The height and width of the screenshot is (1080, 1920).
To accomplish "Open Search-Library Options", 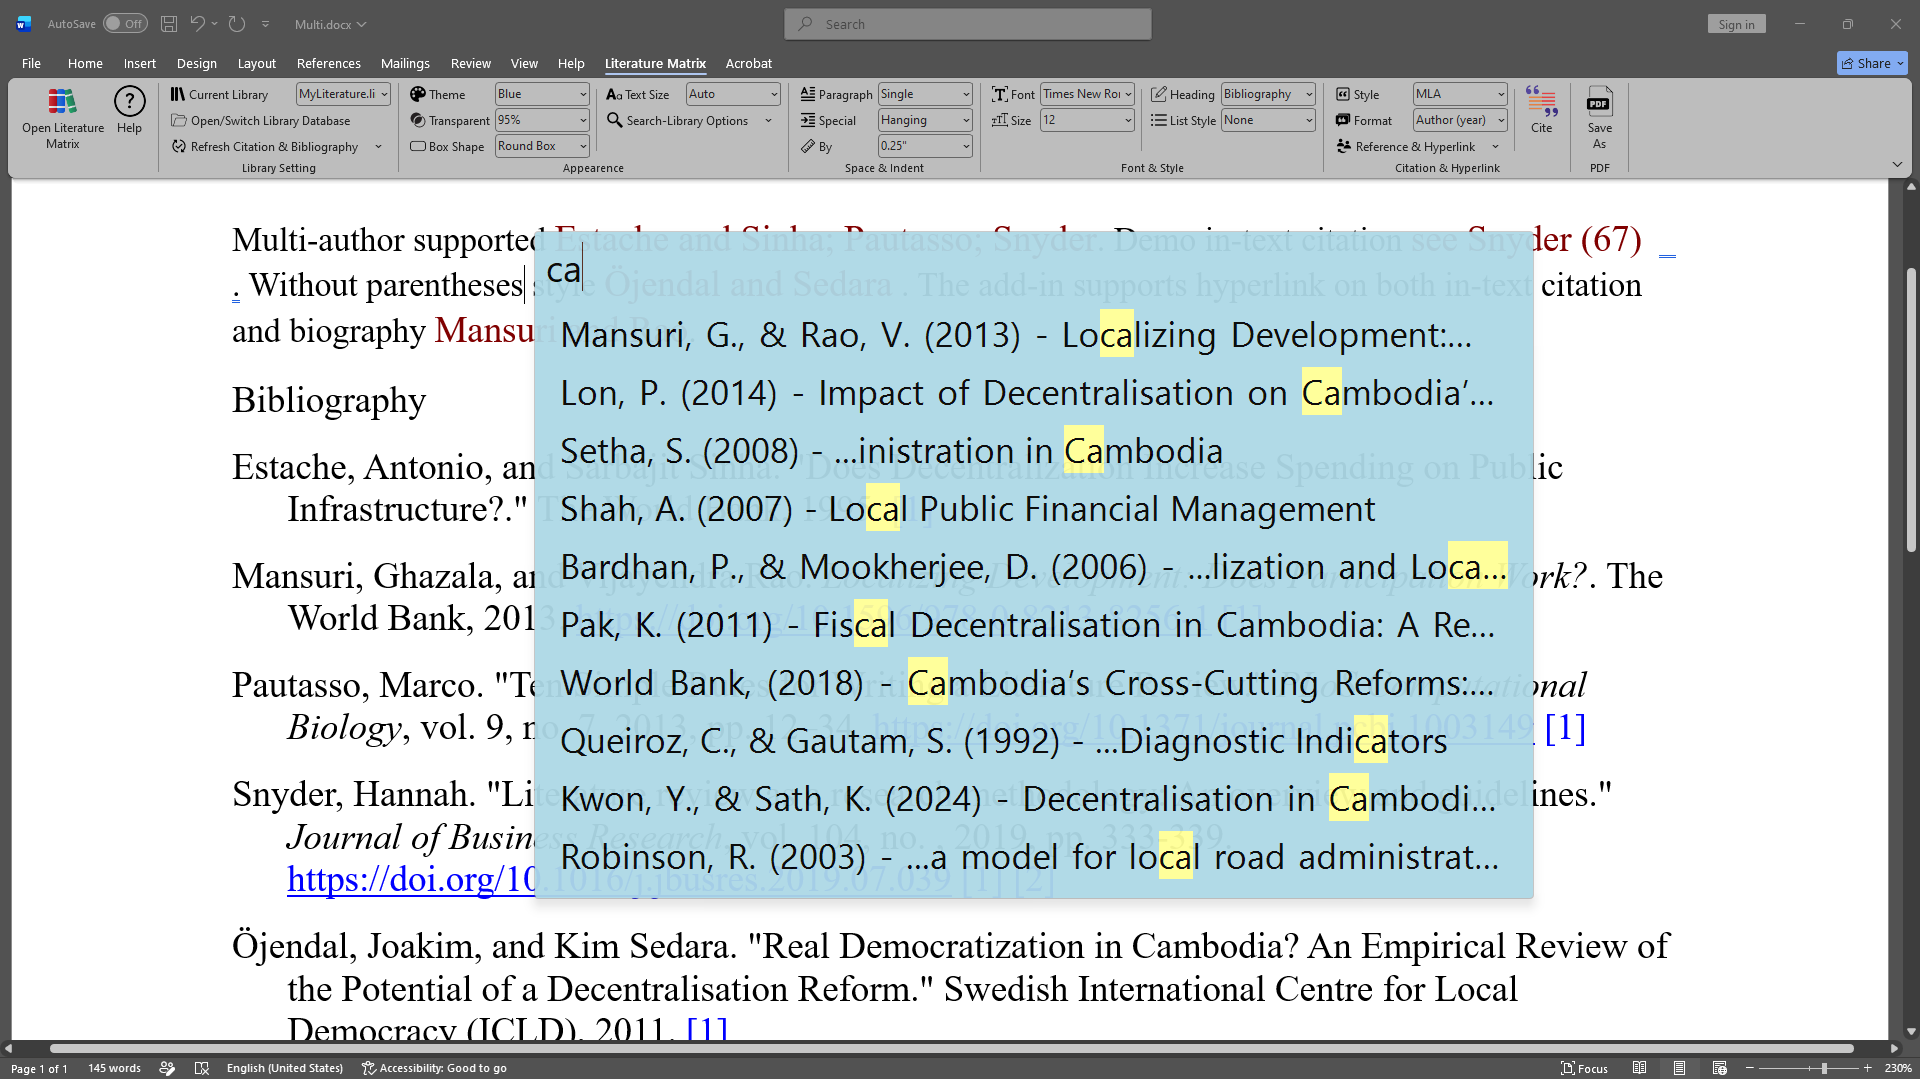I will (689, 120).
